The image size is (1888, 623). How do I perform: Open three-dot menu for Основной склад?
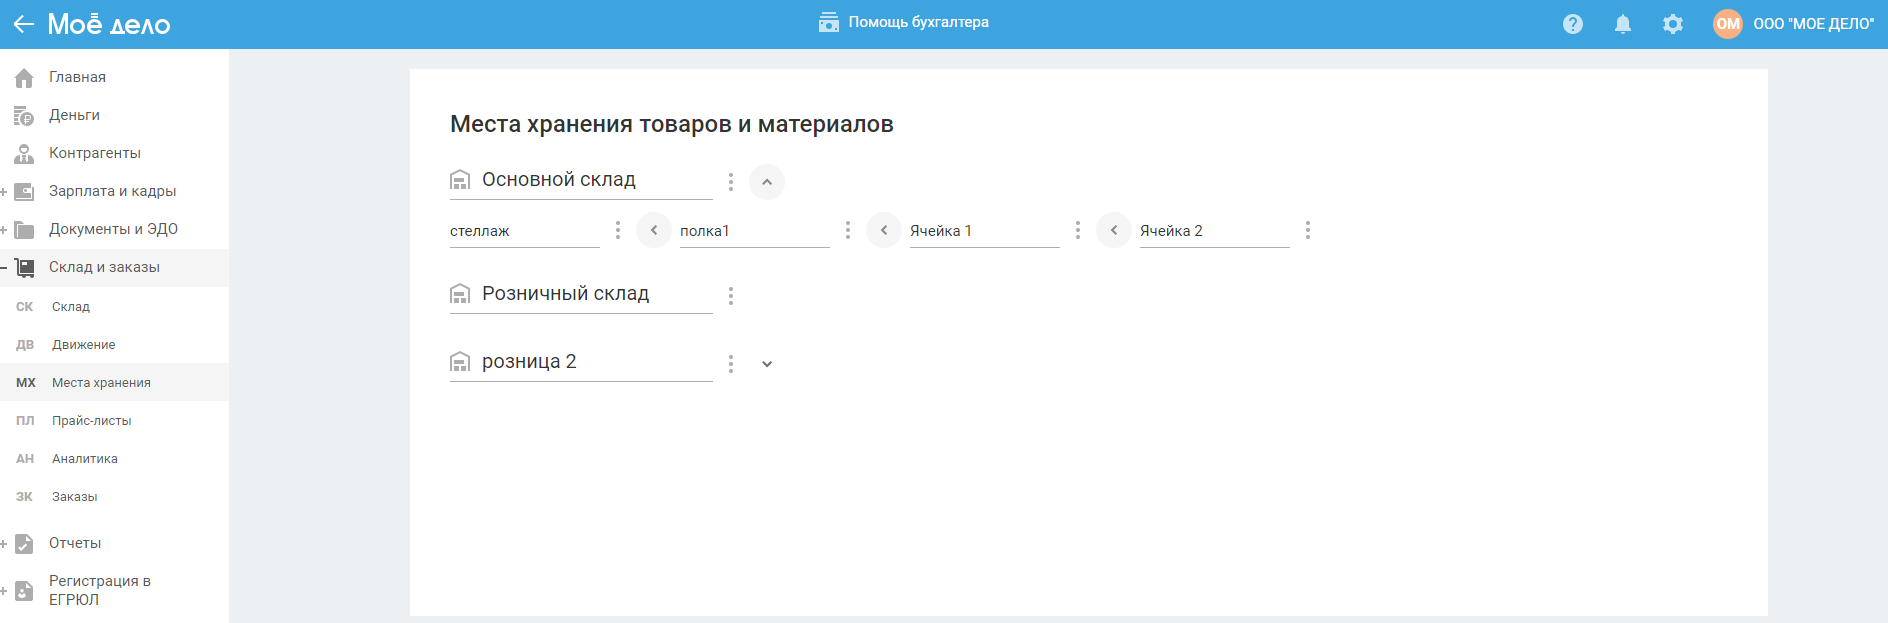point(731,182)
